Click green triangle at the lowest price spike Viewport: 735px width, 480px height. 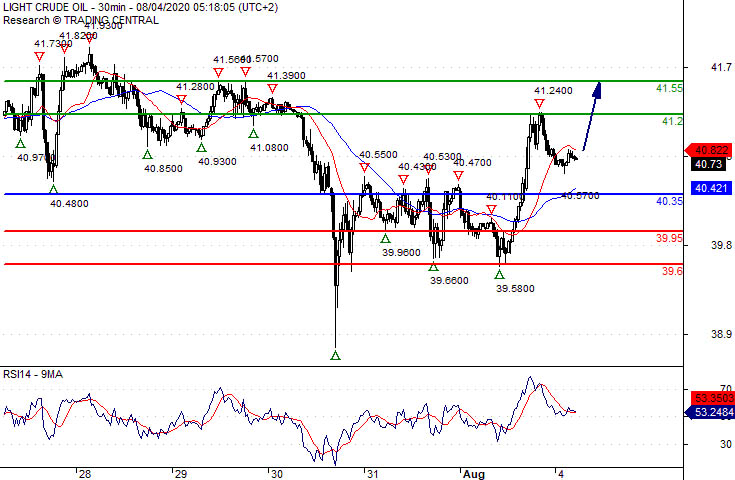[x=335, y=354]
